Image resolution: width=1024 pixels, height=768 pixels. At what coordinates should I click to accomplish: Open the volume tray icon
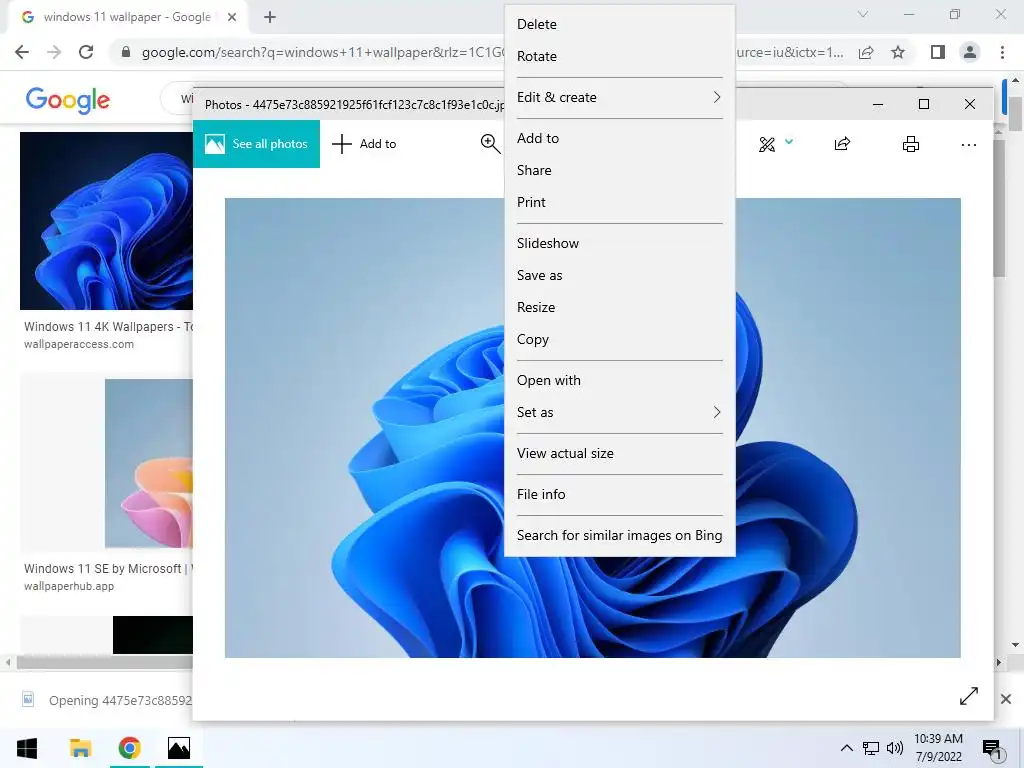point(895,748)
